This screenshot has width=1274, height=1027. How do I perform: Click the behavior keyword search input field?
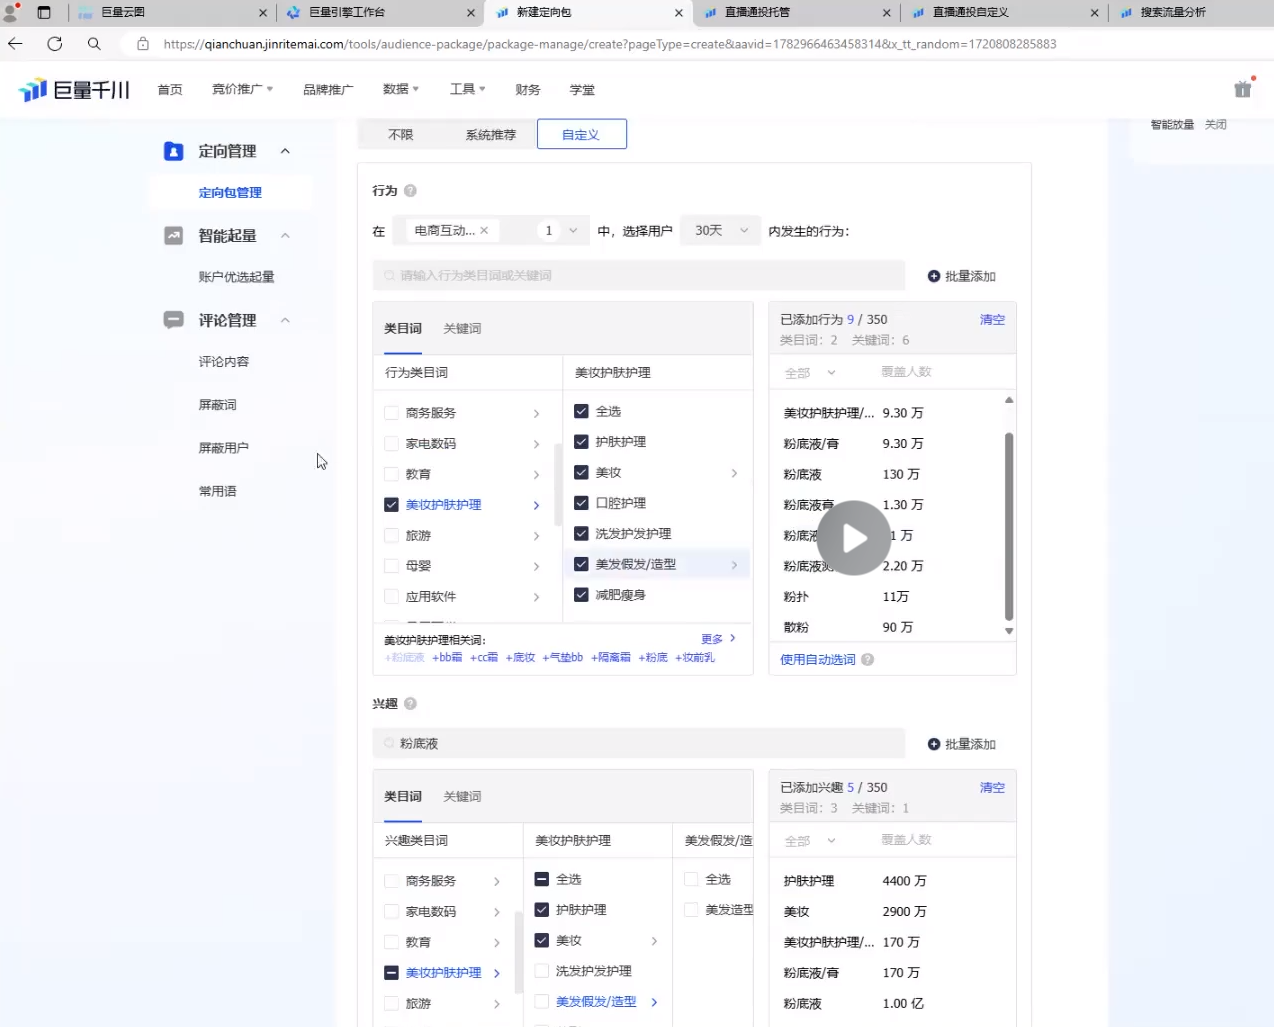click(x=640, y=276)
